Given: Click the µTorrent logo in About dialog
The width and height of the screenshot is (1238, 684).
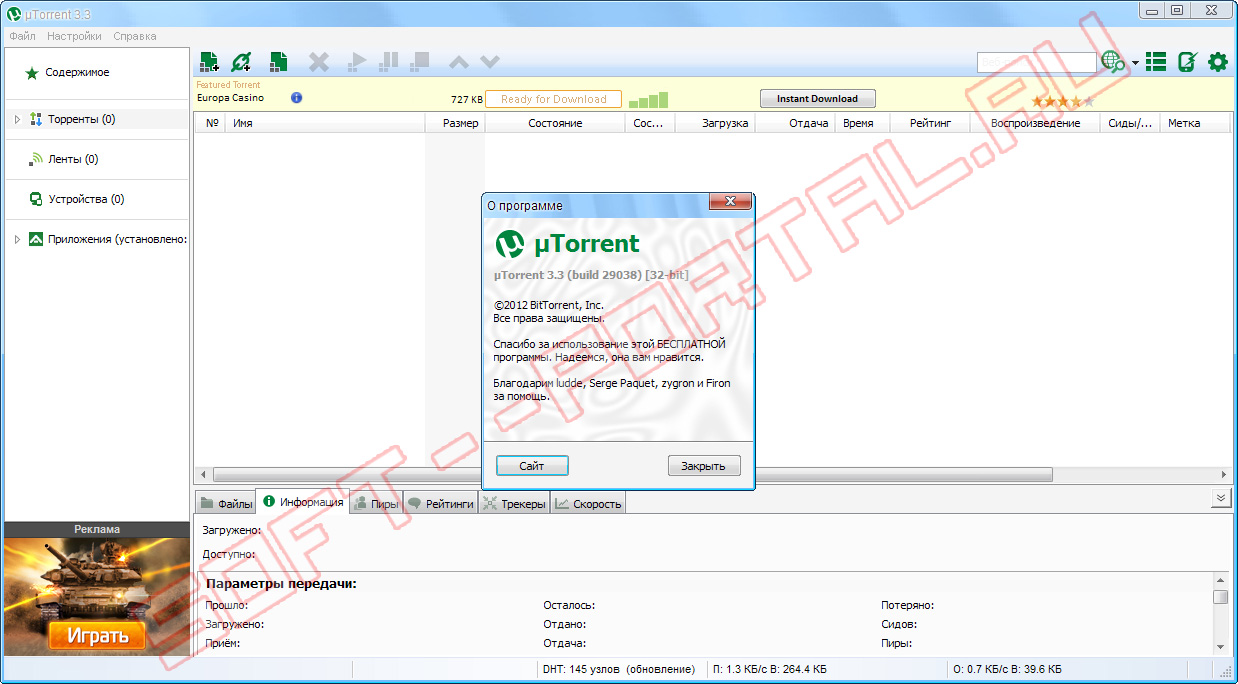Looking at the screenshot, I should pyautogui.click(x=568, y=244).
